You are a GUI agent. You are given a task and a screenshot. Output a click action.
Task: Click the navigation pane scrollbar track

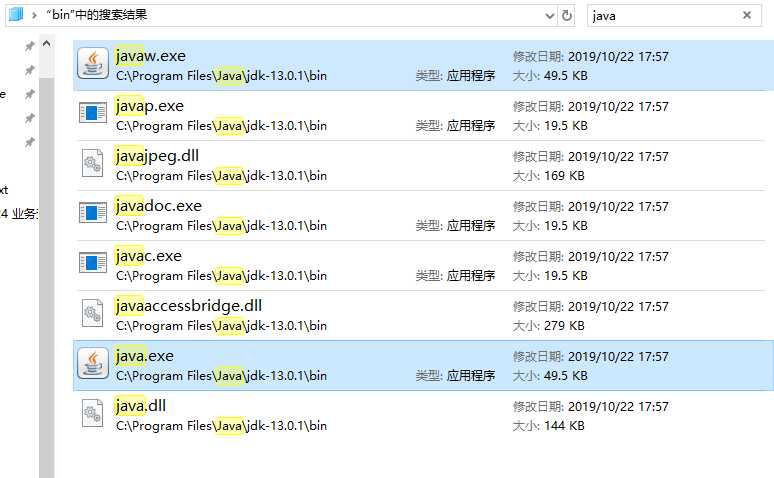46,277
